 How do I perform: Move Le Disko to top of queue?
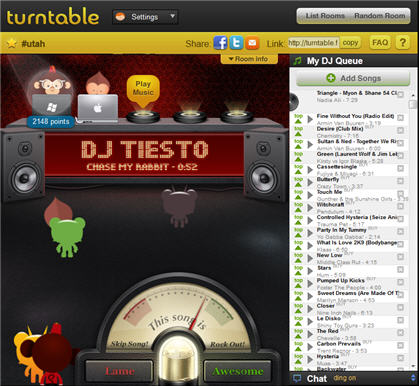click(x=298, y=321)
